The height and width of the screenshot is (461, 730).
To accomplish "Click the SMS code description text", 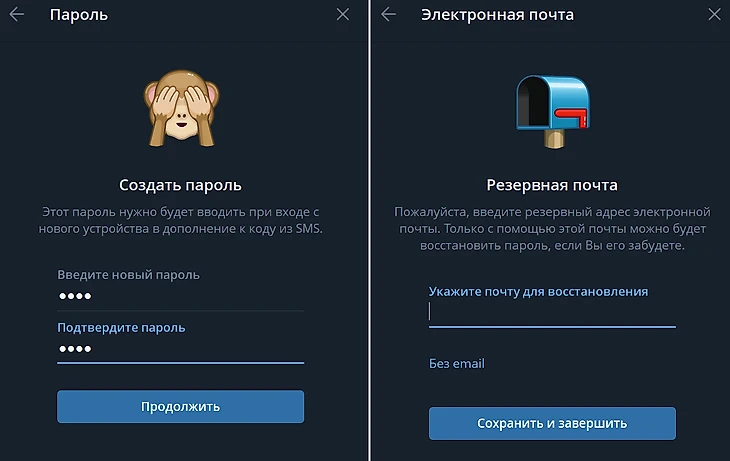I will click(x=181, y=220).
